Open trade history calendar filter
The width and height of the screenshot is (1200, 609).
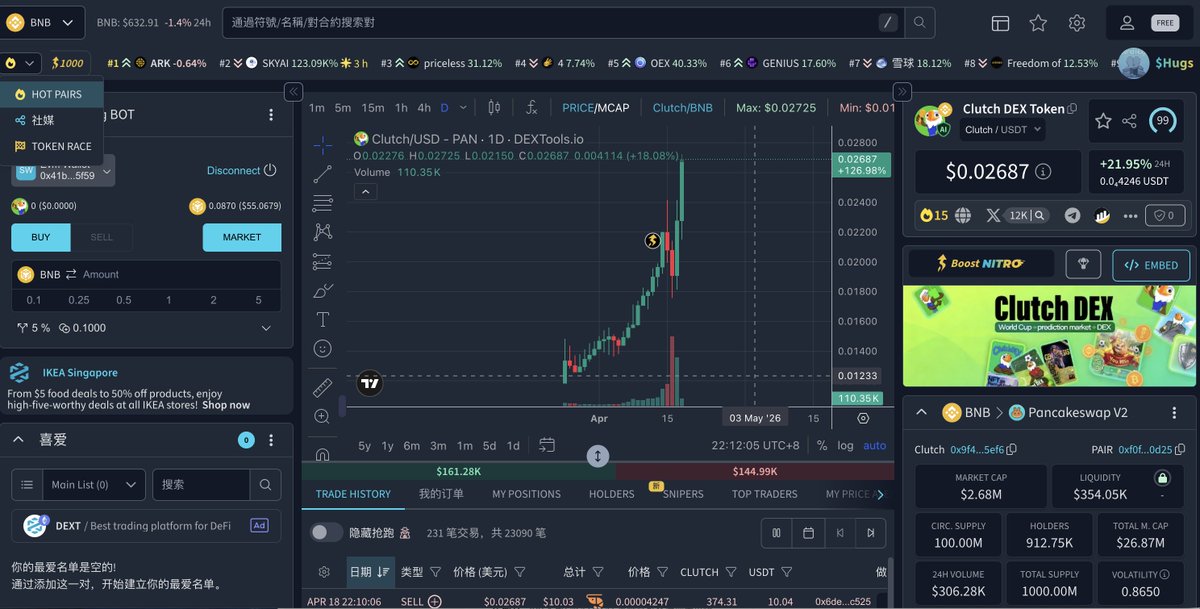(x=808, y=533)
